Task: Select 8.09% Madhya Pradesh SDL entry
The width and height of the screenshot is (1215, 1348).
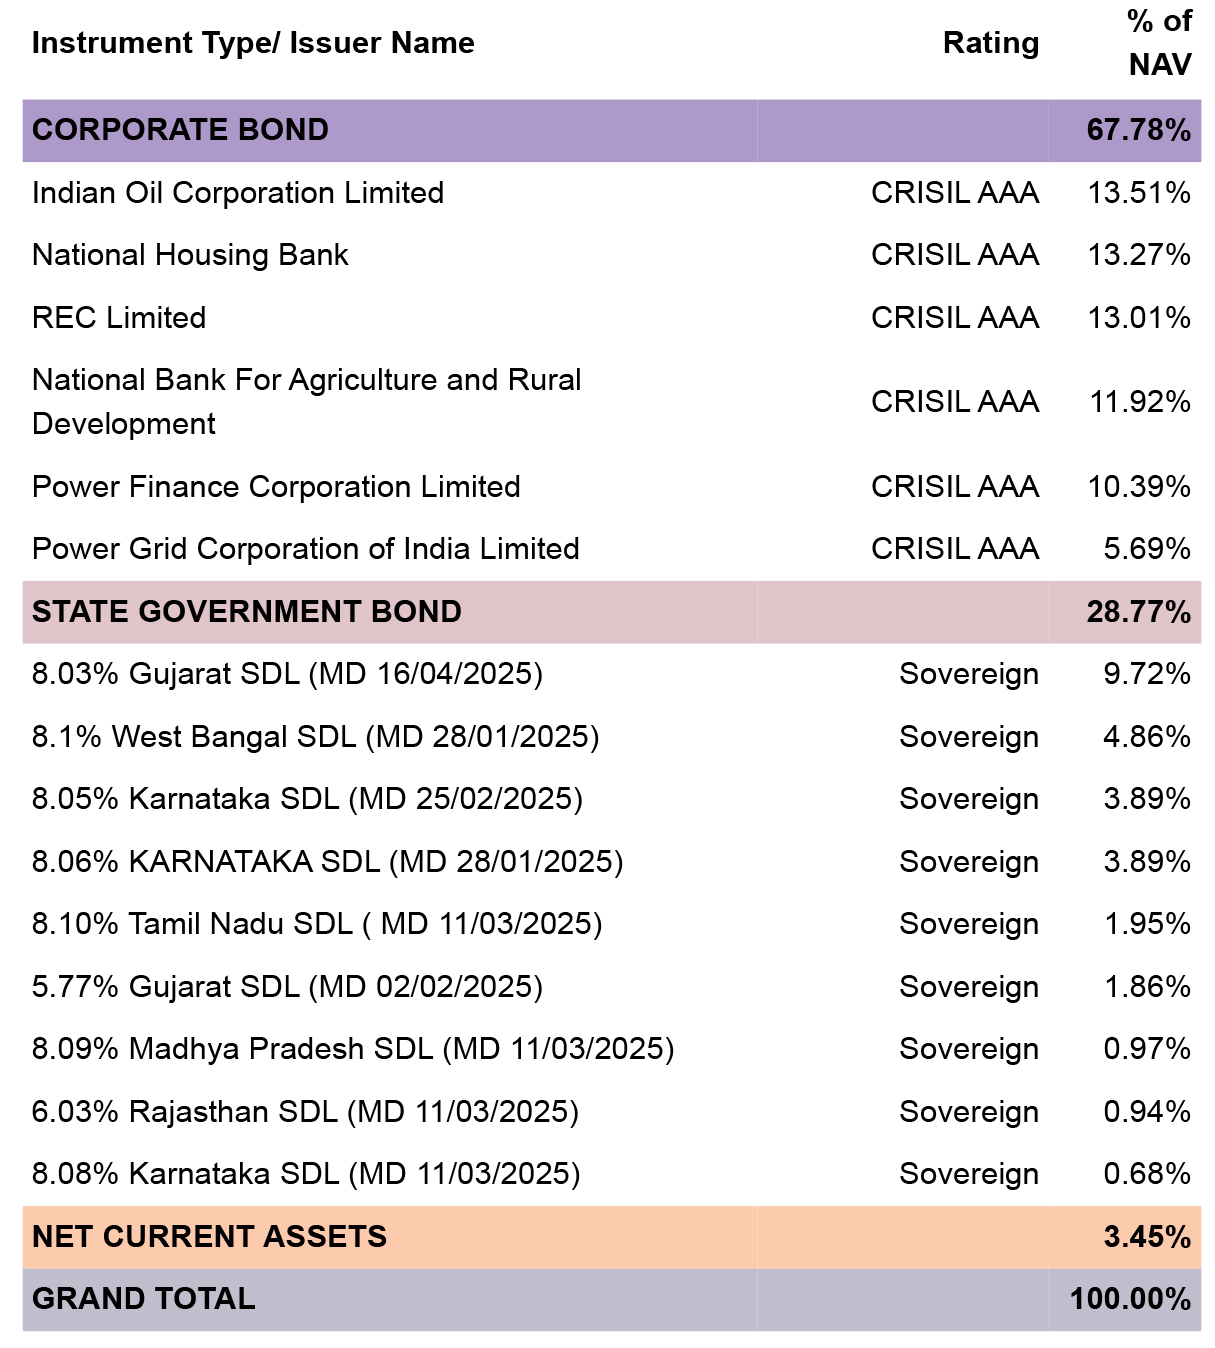Action: point(611,1049)
